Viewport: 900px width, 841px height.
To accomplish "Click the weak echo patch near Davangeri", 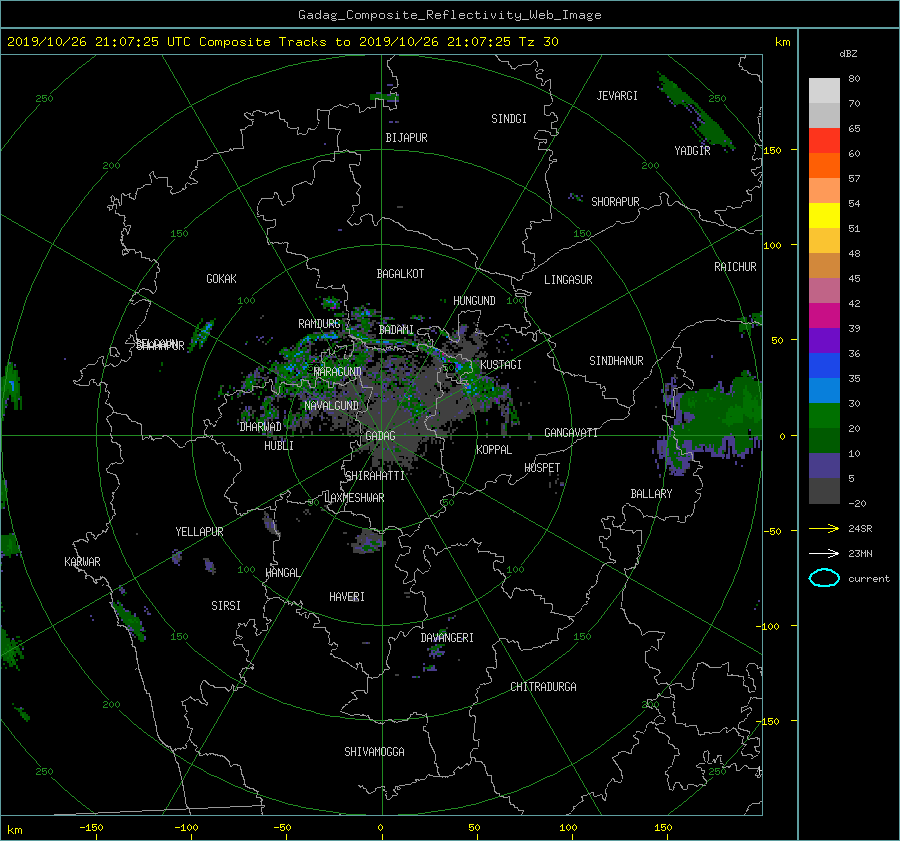I will point(436,650).
